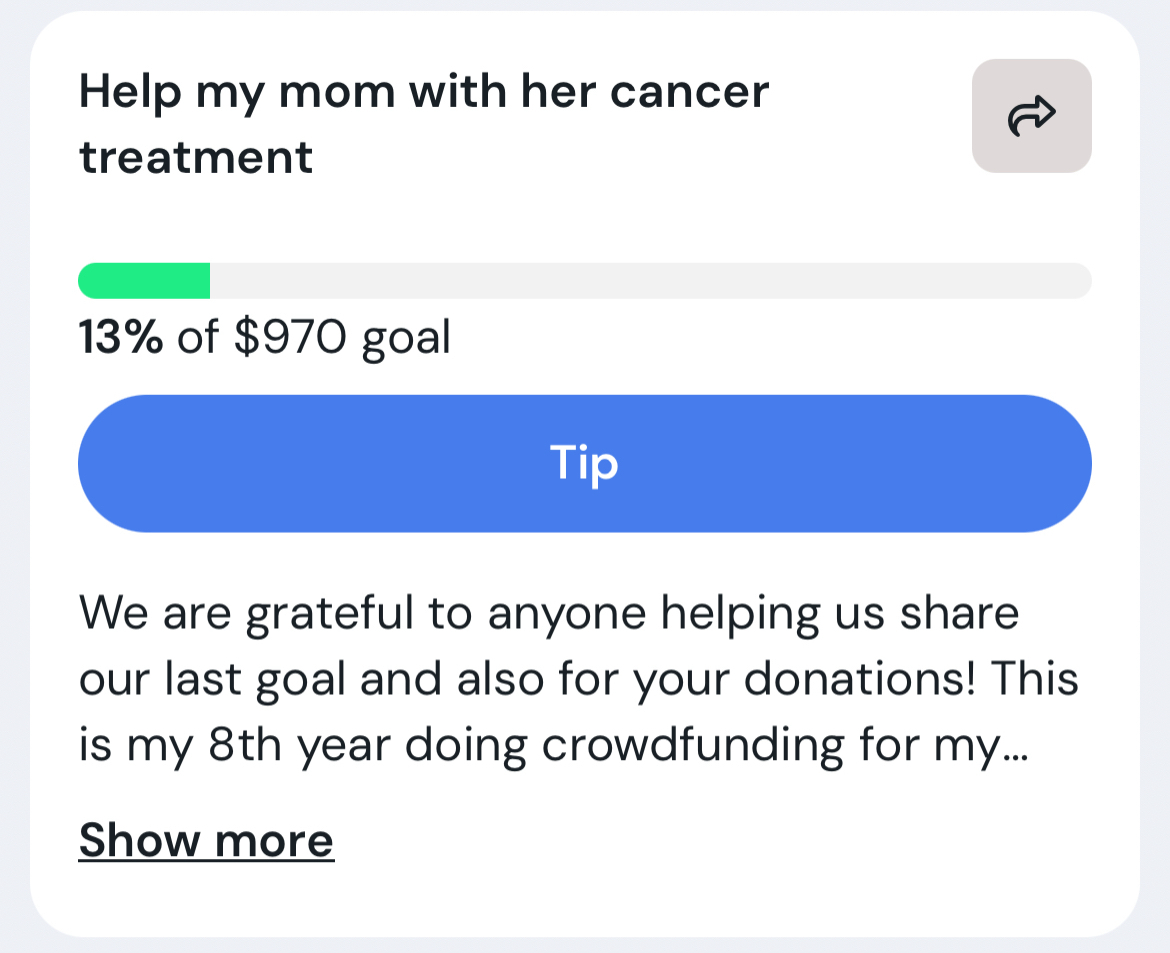
Task: Click the share arrow icon
Action: pos(1031,116)
